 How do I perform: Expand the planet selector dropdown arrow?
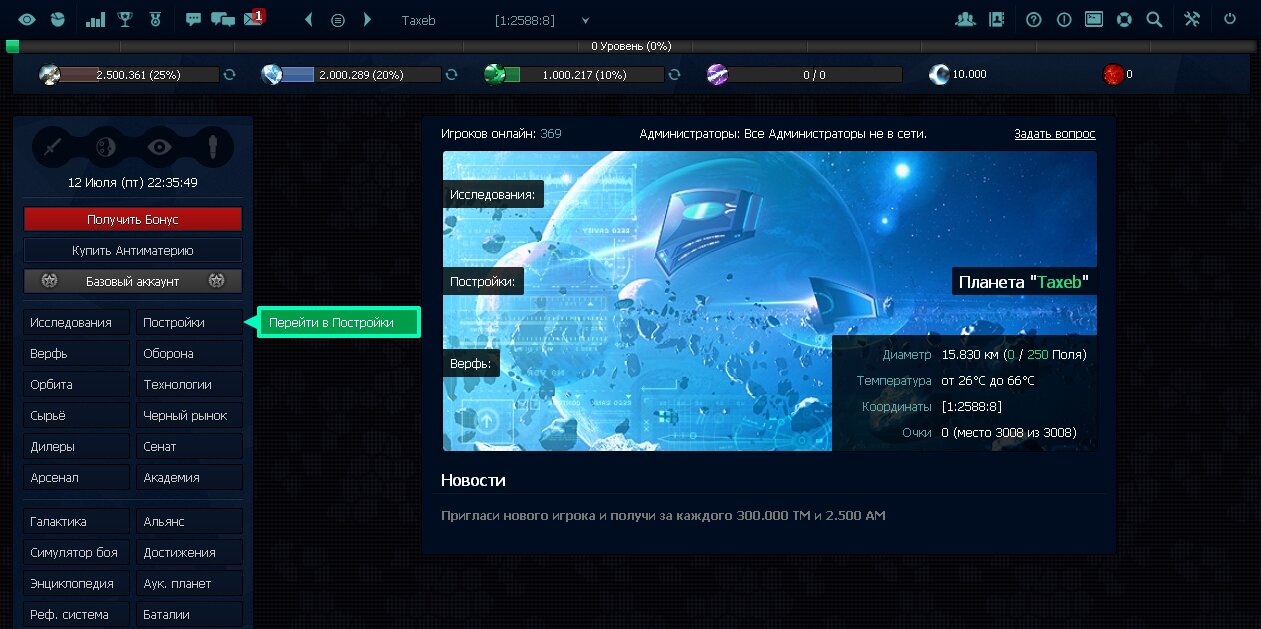(585, 20)
